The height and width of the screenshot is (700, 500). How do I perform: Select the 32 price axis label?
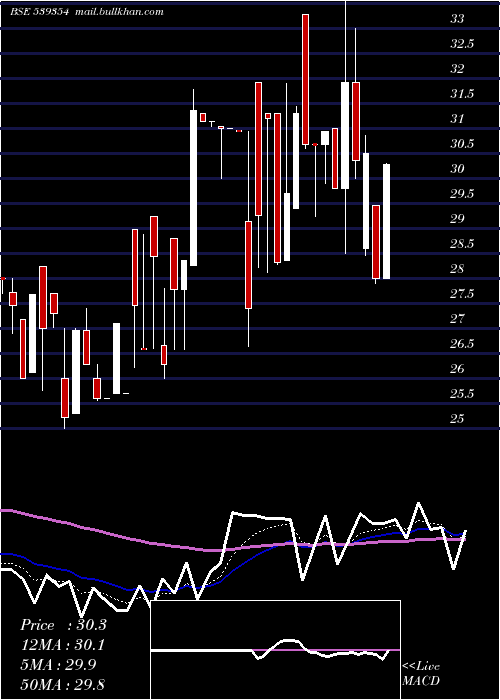coord(458,69)
